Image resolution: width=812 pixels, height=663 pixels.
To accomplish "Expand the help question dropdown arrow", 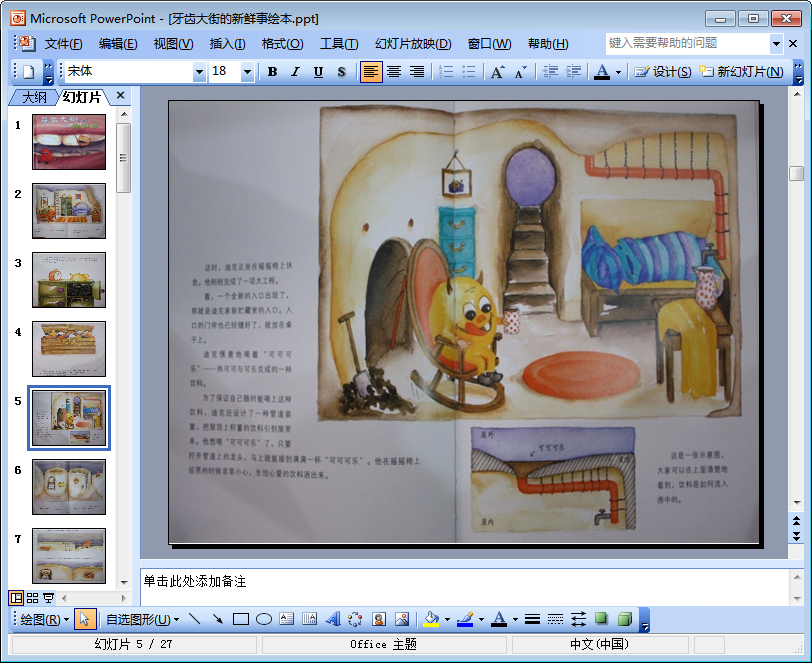I will (776, 44).
